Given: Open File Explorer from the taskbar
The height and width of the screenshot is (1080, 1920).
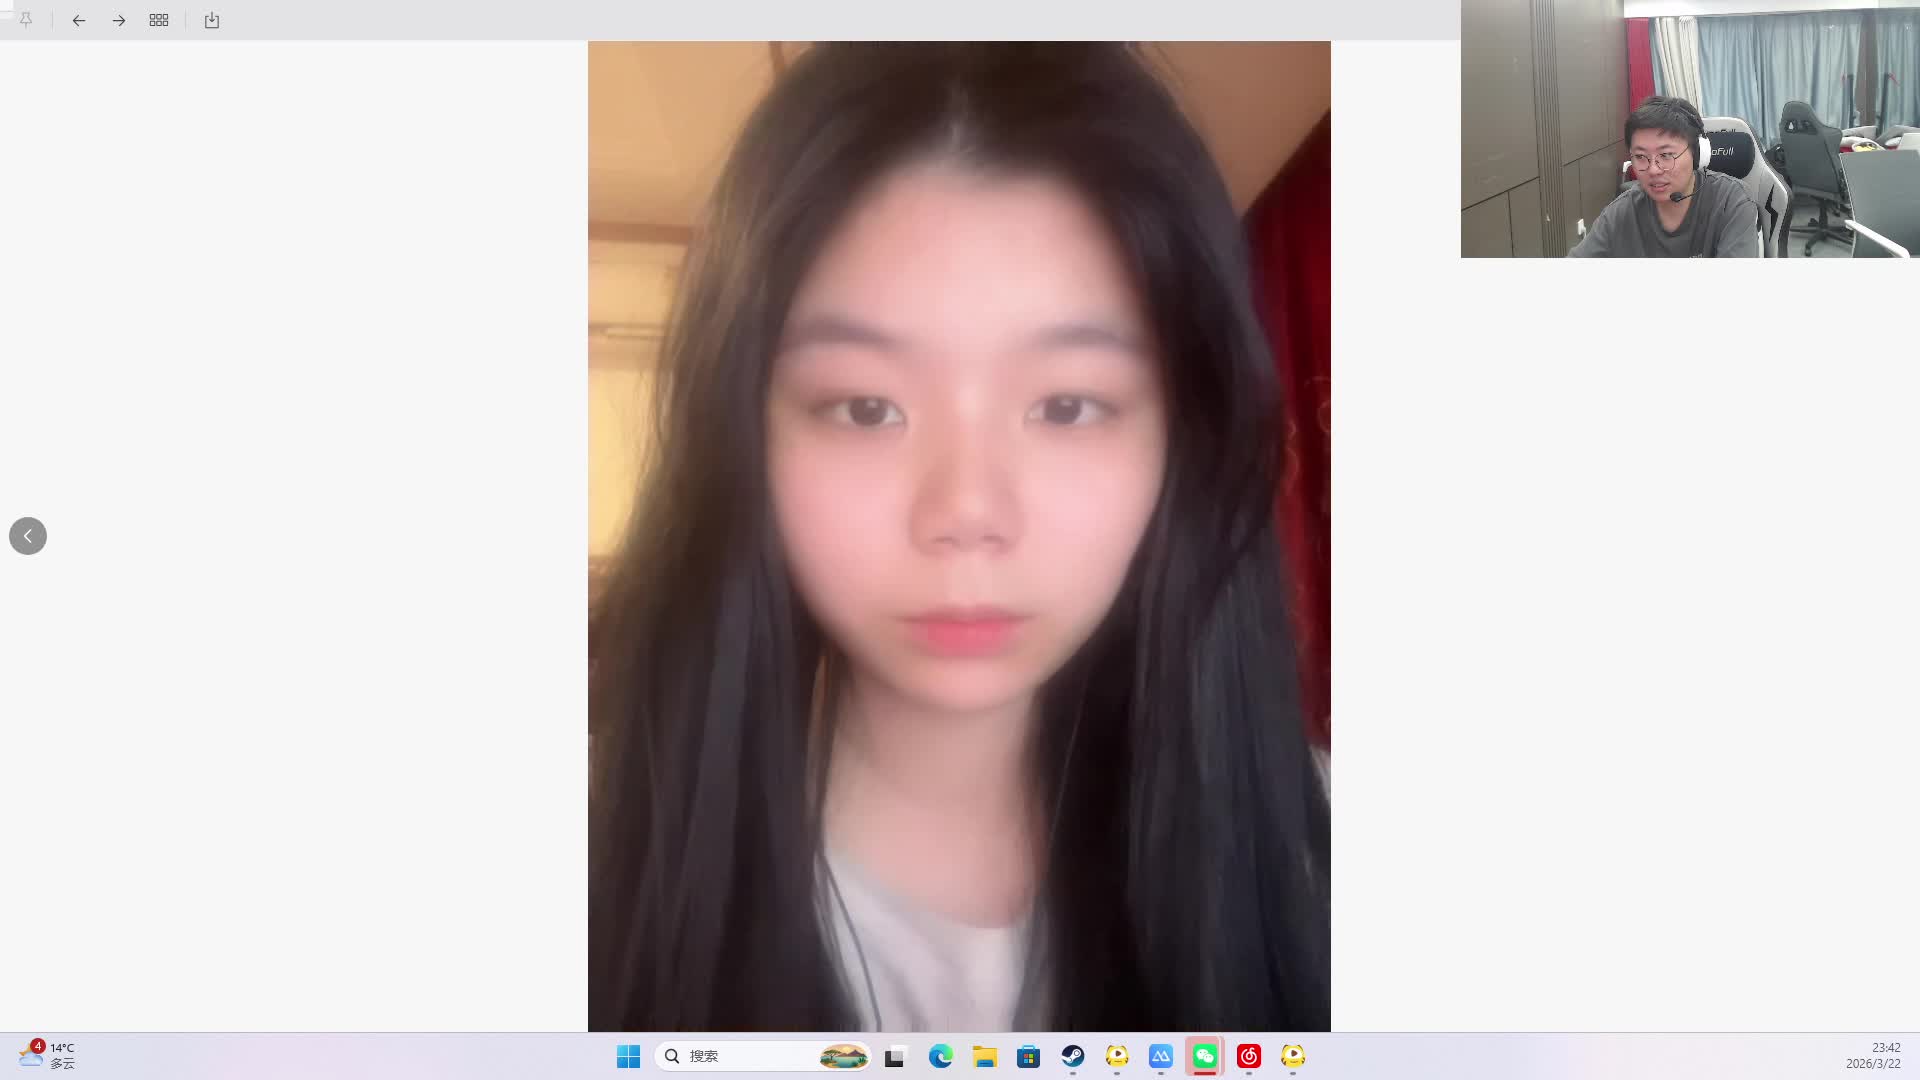Looking at the screenshot, I should 985,1056.
